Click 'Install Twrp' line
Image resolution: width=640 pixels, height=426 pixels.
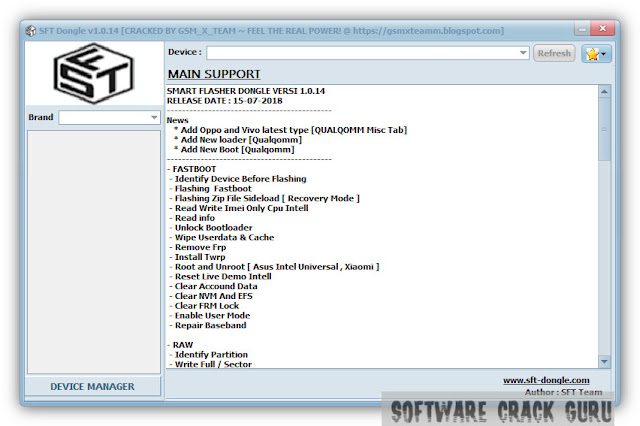coord(200,257)
